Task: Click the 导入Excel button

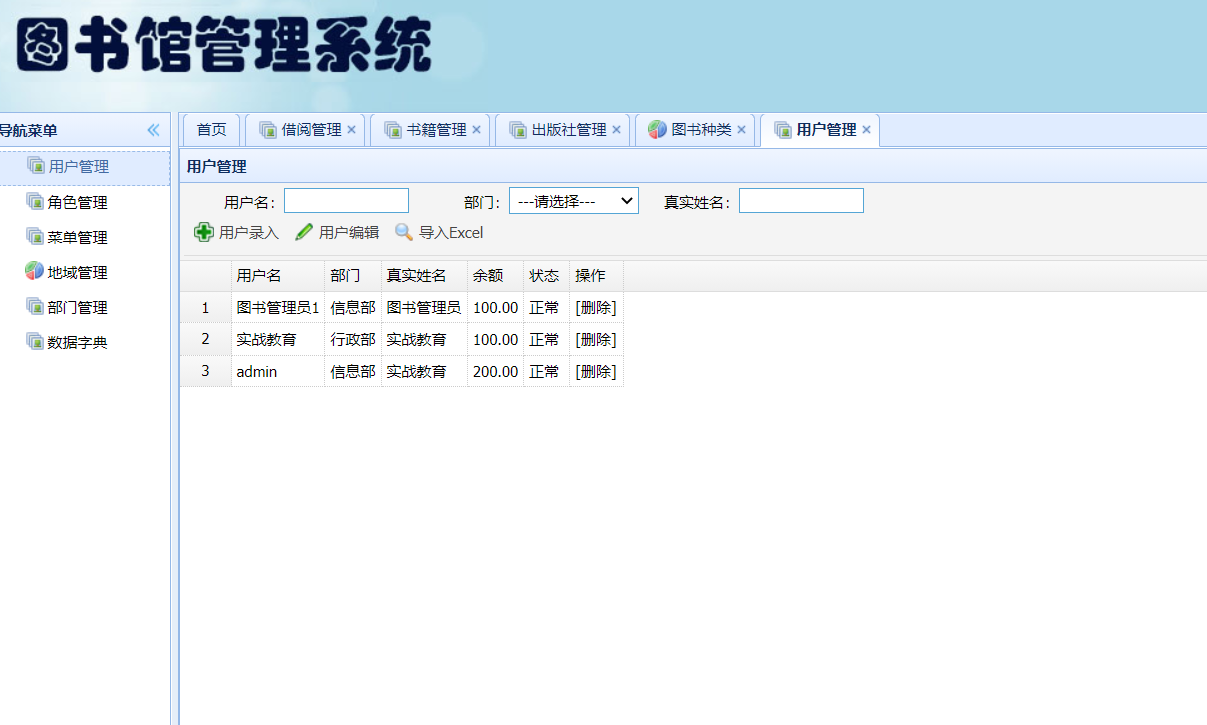Action: tap(439, 232)
